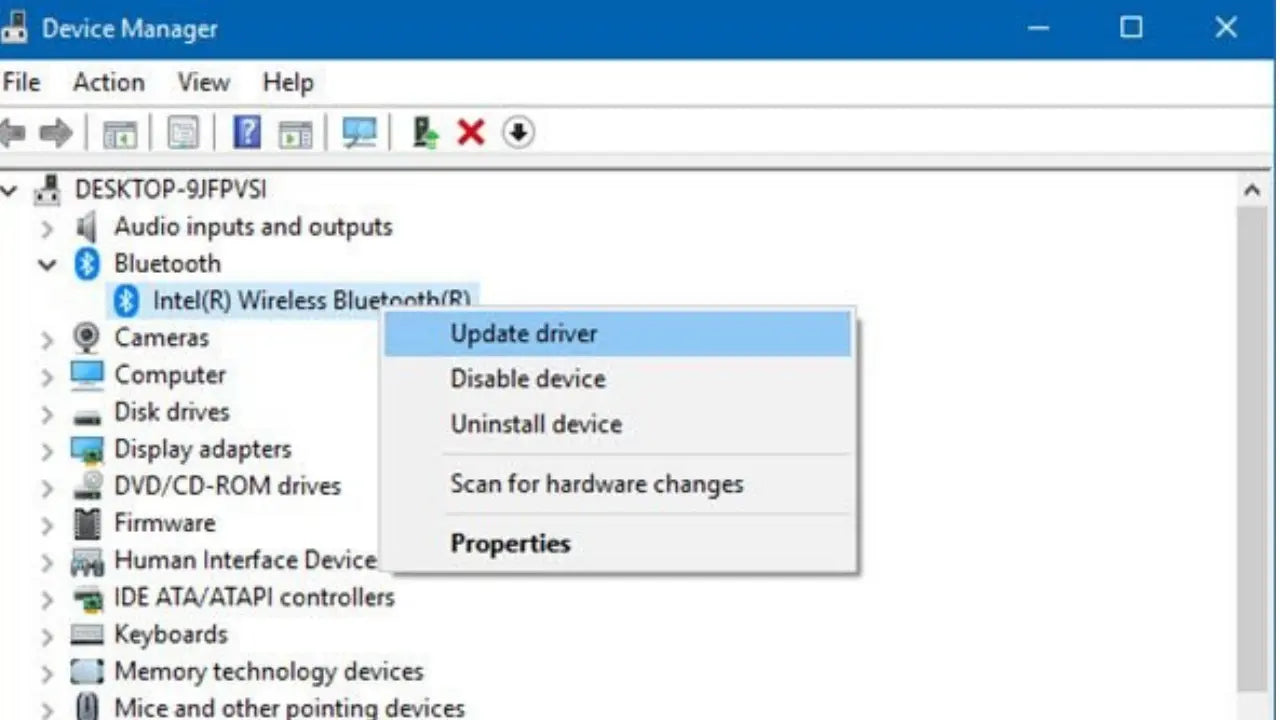Click the DVD/CD-ROM drives icon
1280x720 pixels.
point(87,486)
